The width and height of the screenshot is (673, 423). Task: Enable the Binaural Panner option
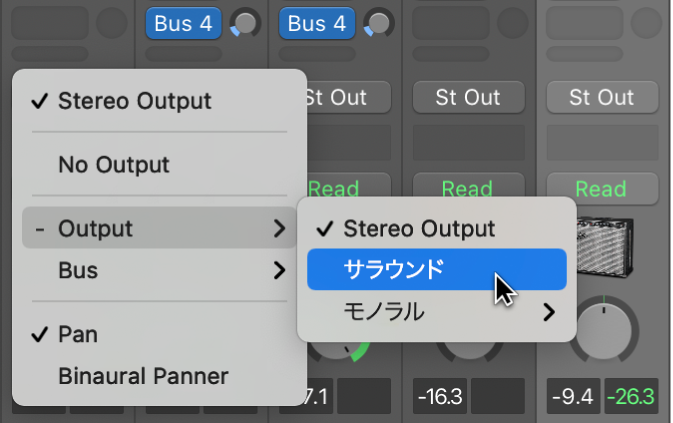click(142, 377)
